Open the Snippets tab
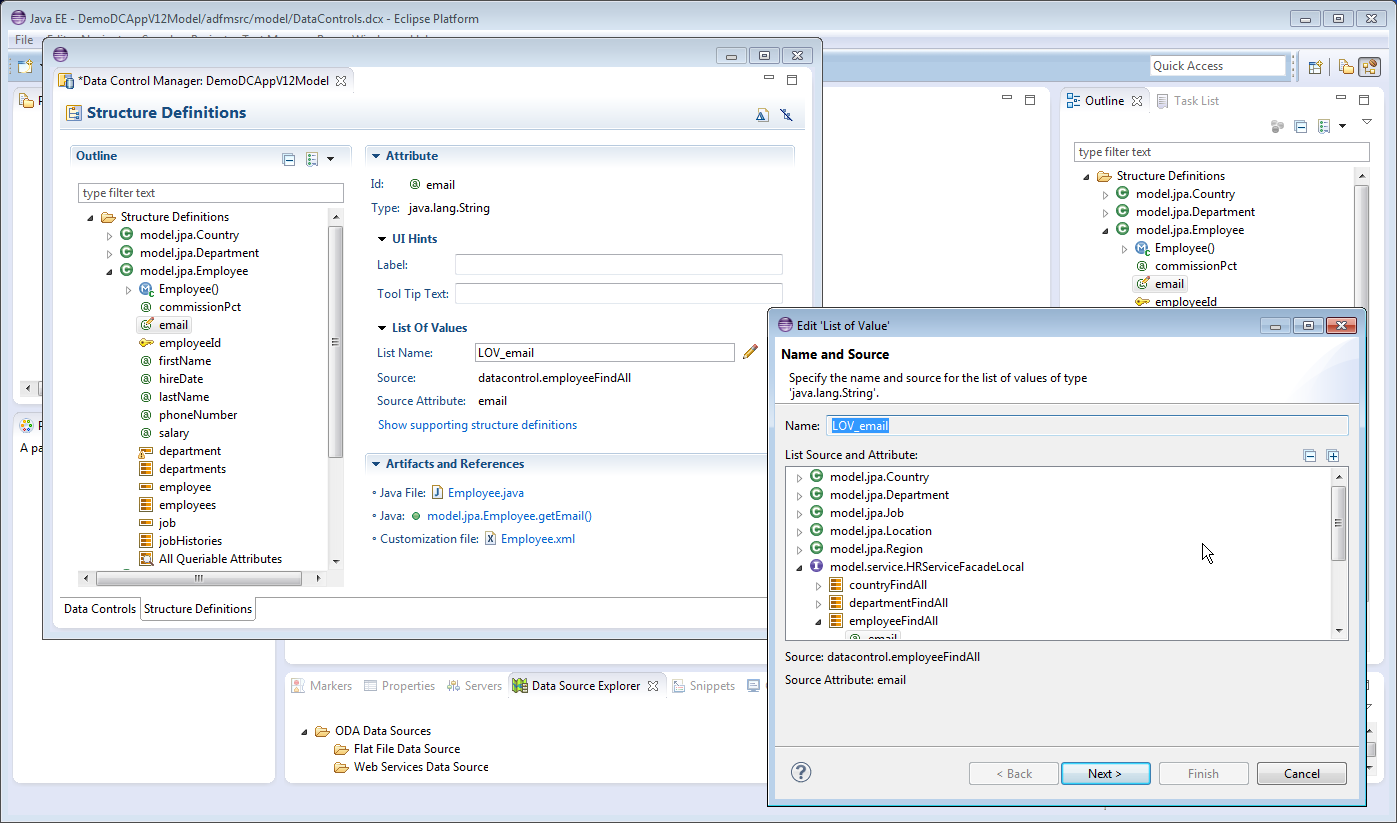The width and height of the screenshot is (1397, 823). (703, 686)
